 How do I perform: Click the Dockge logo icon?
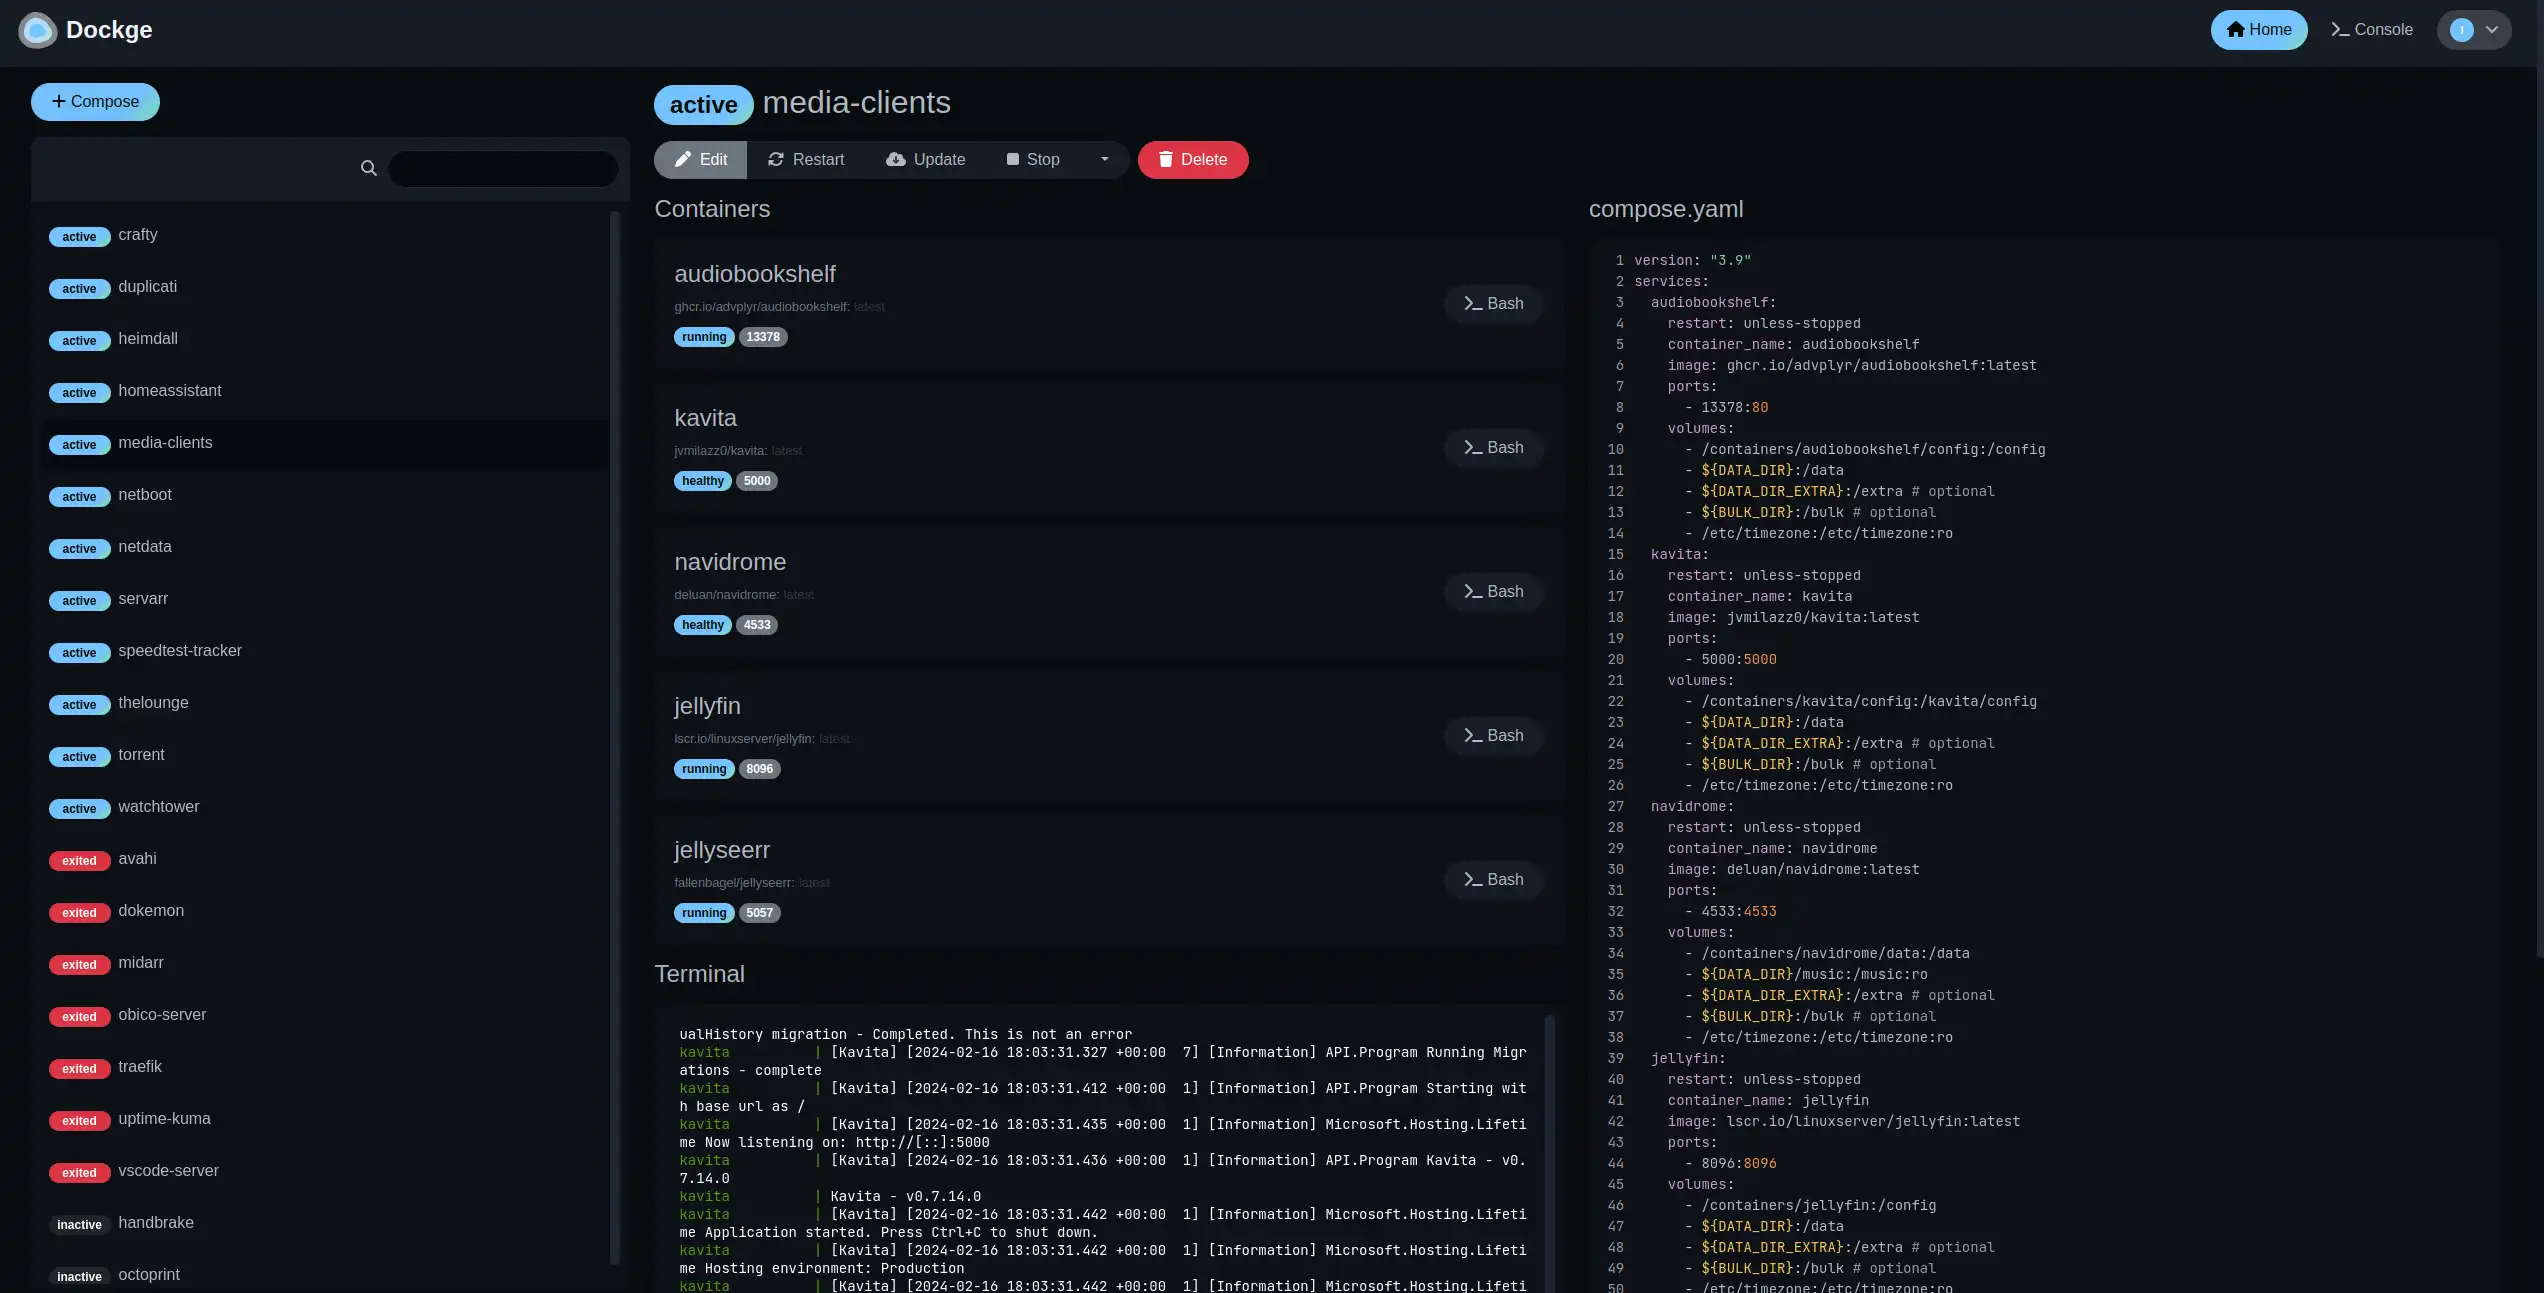click(38, 30)
